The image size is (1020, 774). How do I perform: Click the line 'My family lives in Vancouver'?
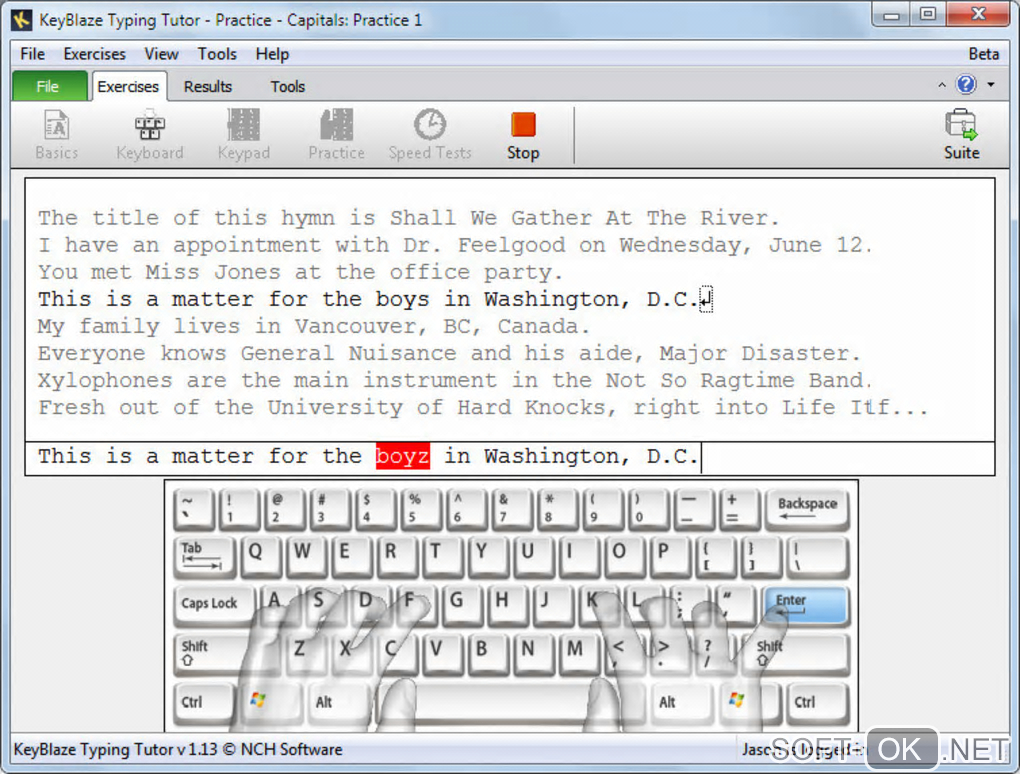tap(314, 326)
